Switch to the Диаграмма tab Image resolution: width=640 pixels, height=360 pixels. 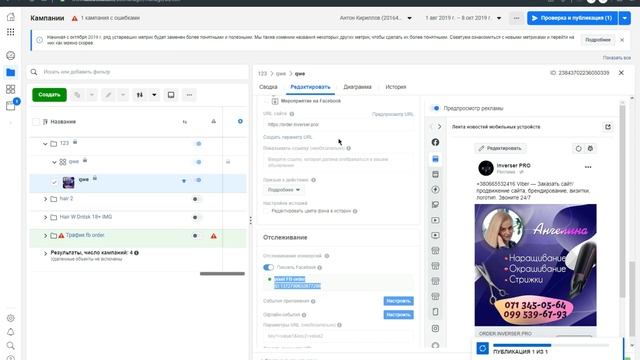coord(358,87)
